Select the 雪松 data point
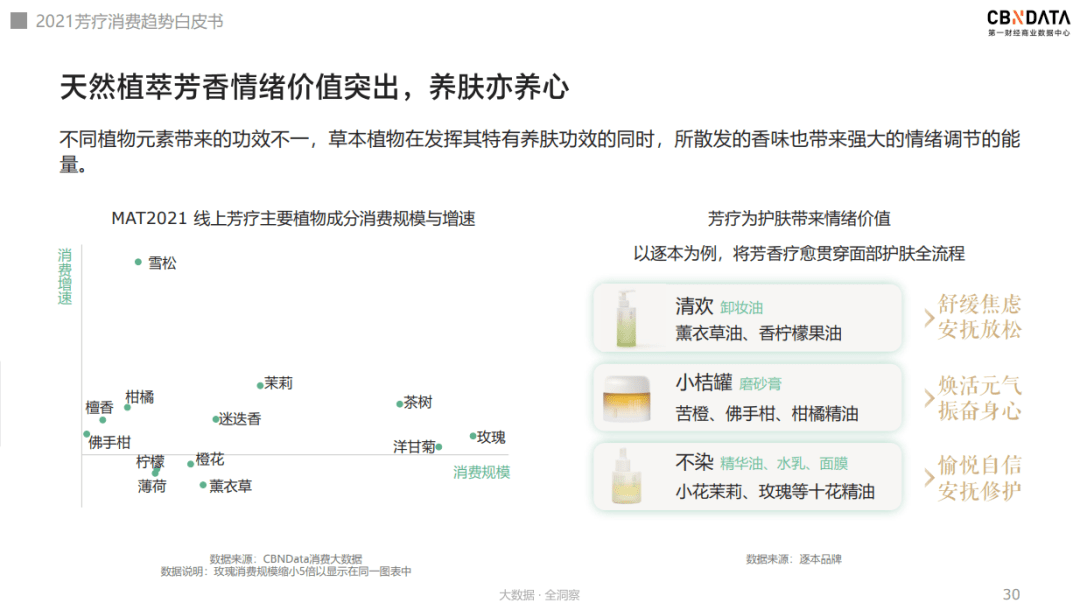 click(x=138, y=262)
